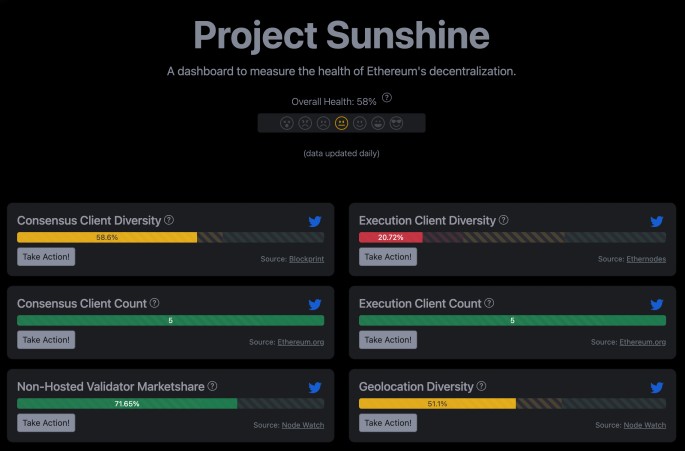Open help icon beside Geolocation Diversity
This screenshot has height=451, width=685.
482,386
